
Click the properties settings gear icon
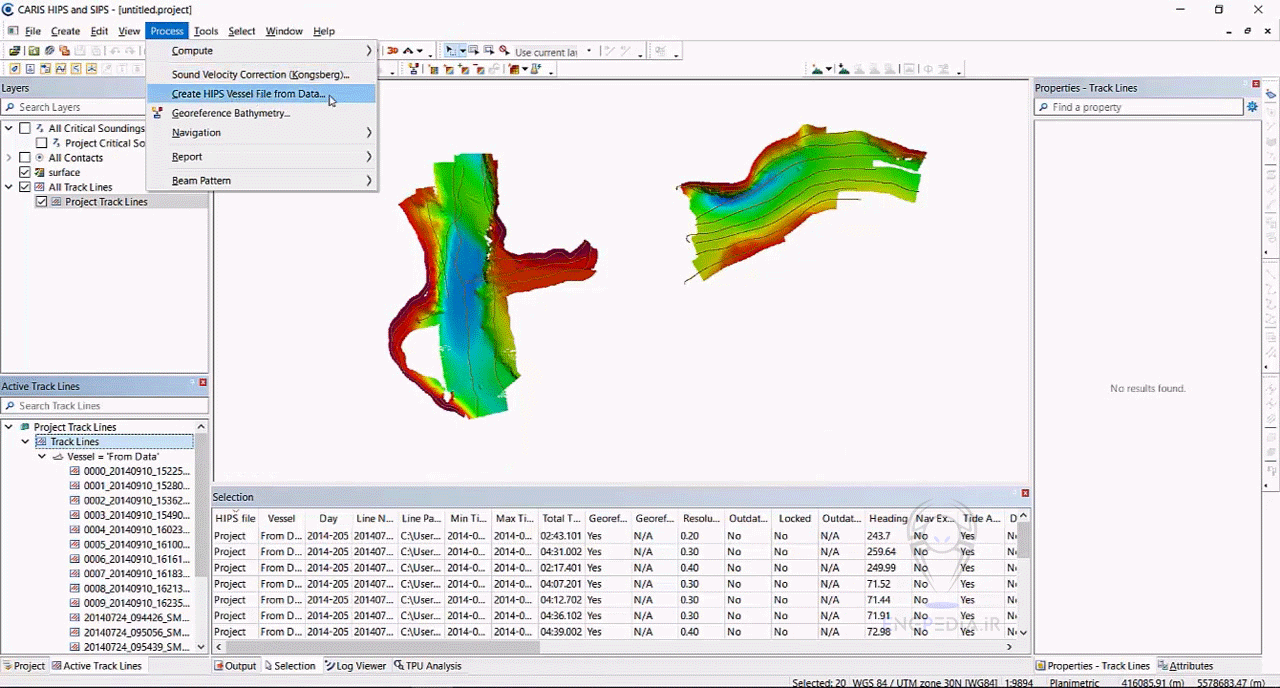point(1252,107)
